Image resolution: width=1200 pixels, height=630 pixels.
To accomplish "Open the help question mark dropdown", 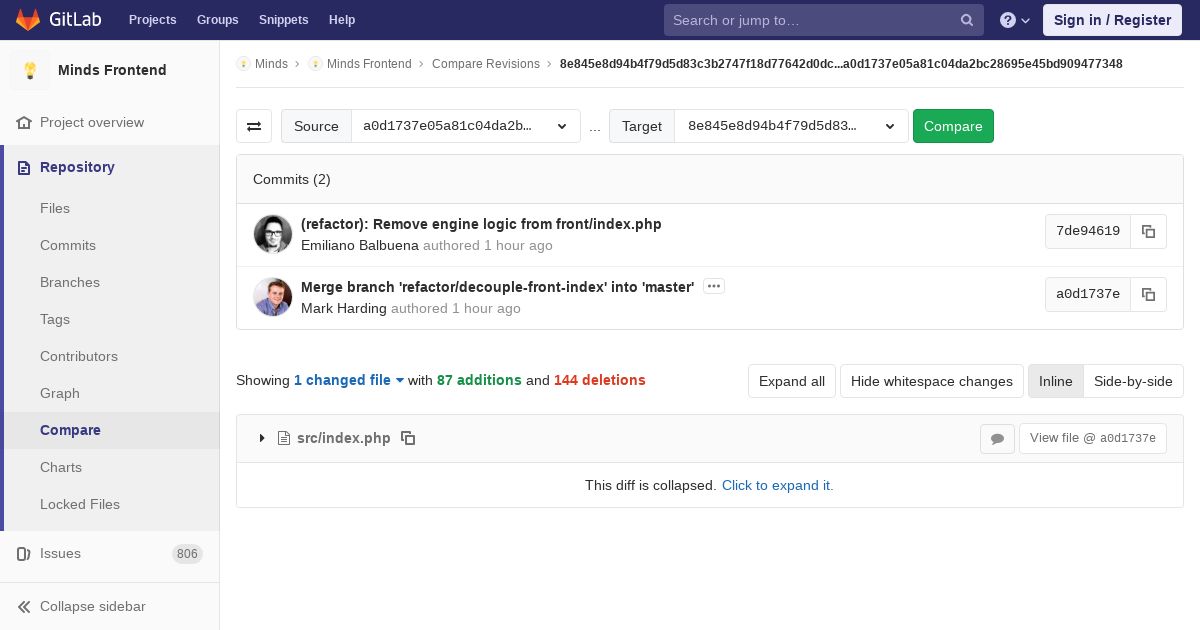I will point(1014,20).
